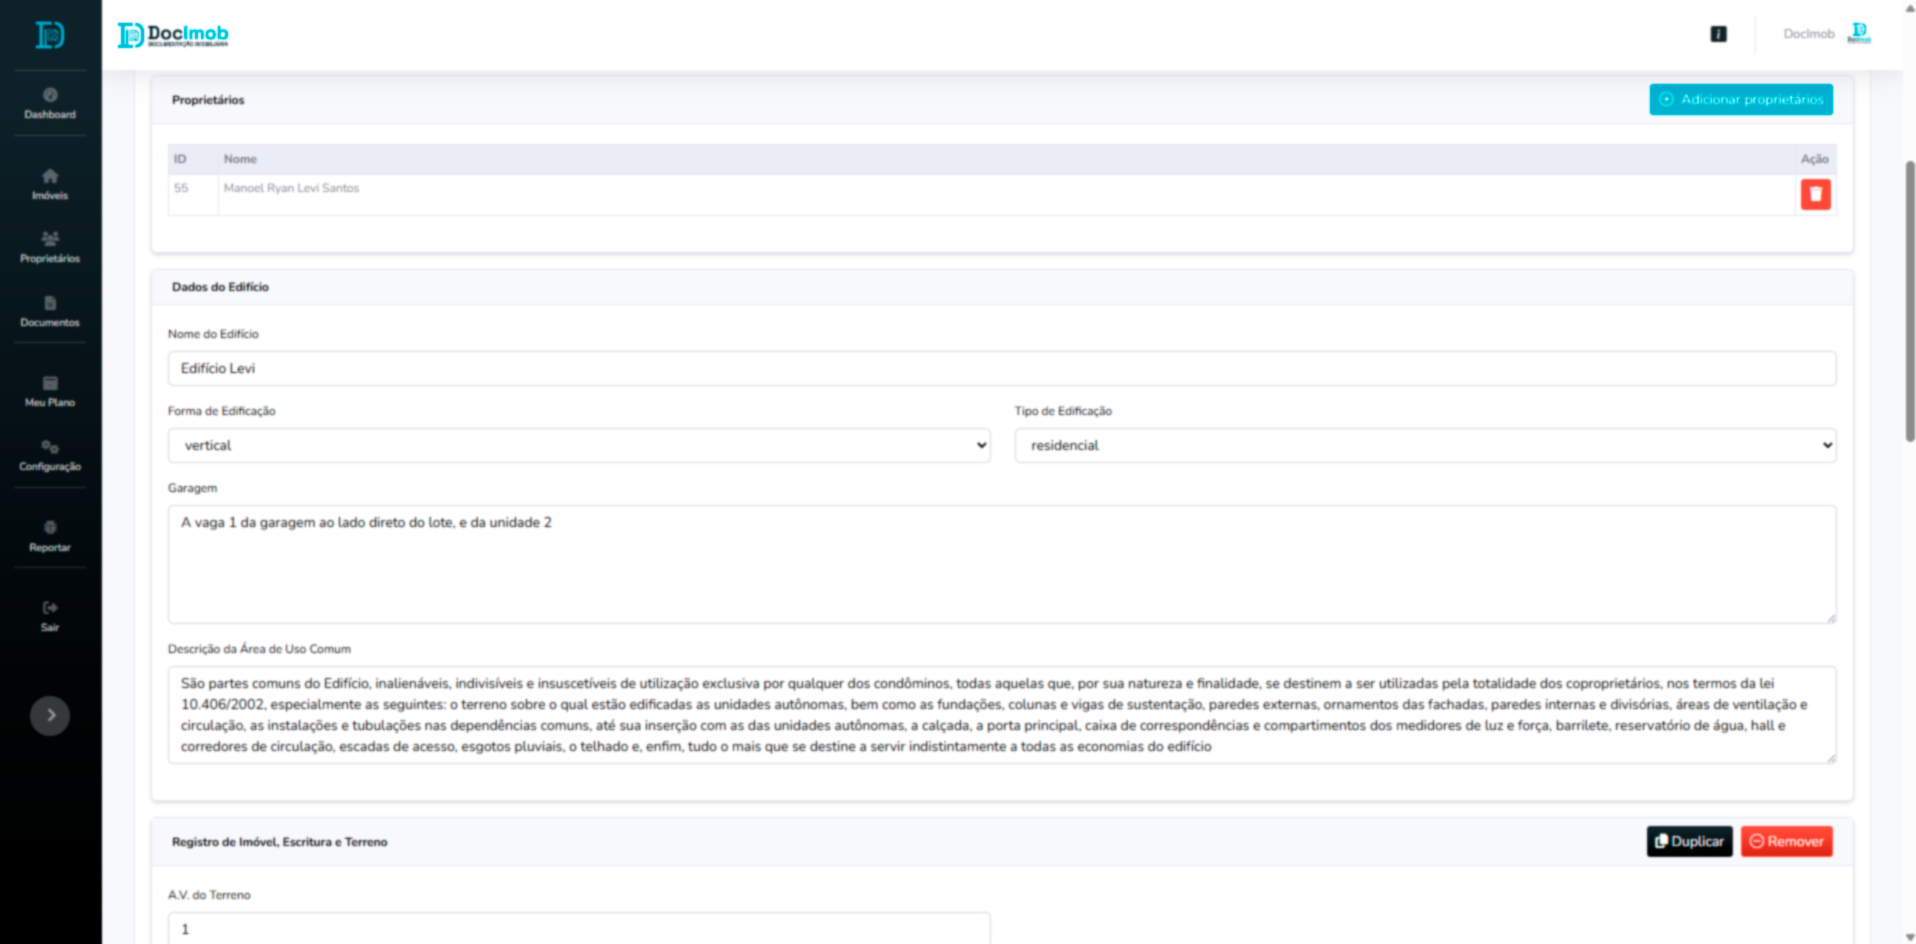Click the Duplicar button
Image resolution: width=1916 pixels, height=944 pixels.
[x=1689, y=841]
